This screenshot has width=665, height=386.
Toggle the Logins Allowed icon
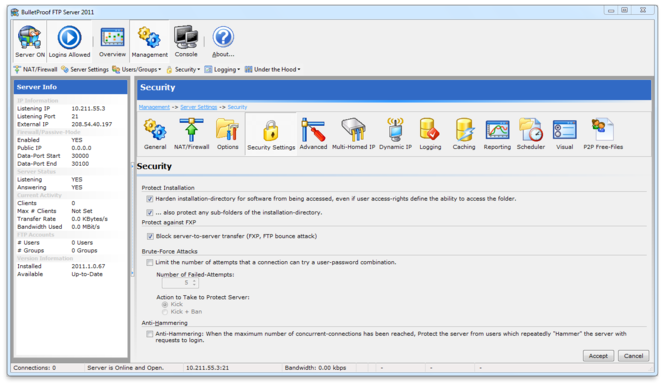point(69,37)
